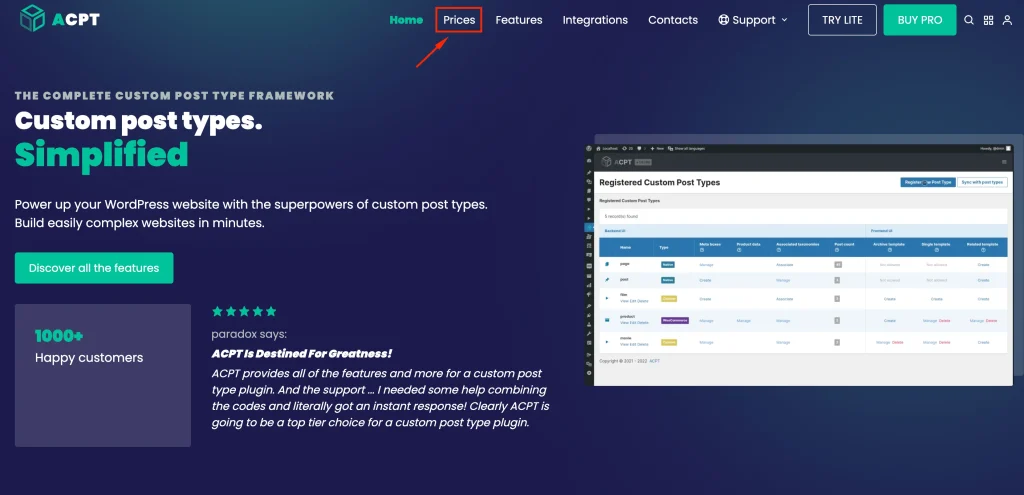Image resolution: width=1024 pixels, height=495 pixels.
Task: Select the Contacts menu item
Action: tap(673, 20)
